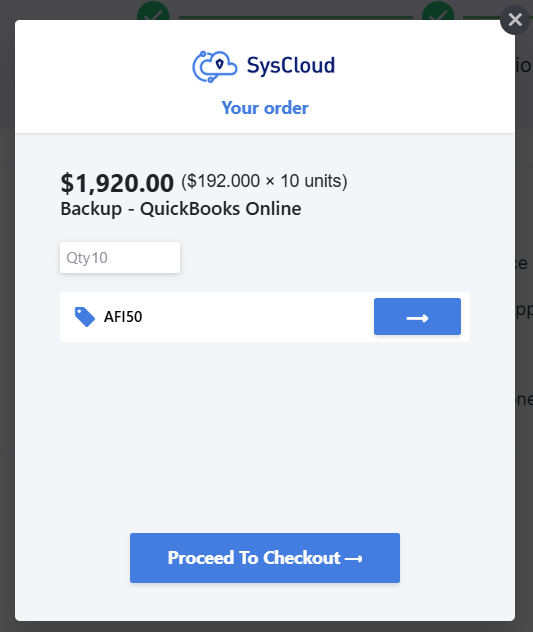Click second green checkmark step near close button
533x632 pixels.
(438, 10)
